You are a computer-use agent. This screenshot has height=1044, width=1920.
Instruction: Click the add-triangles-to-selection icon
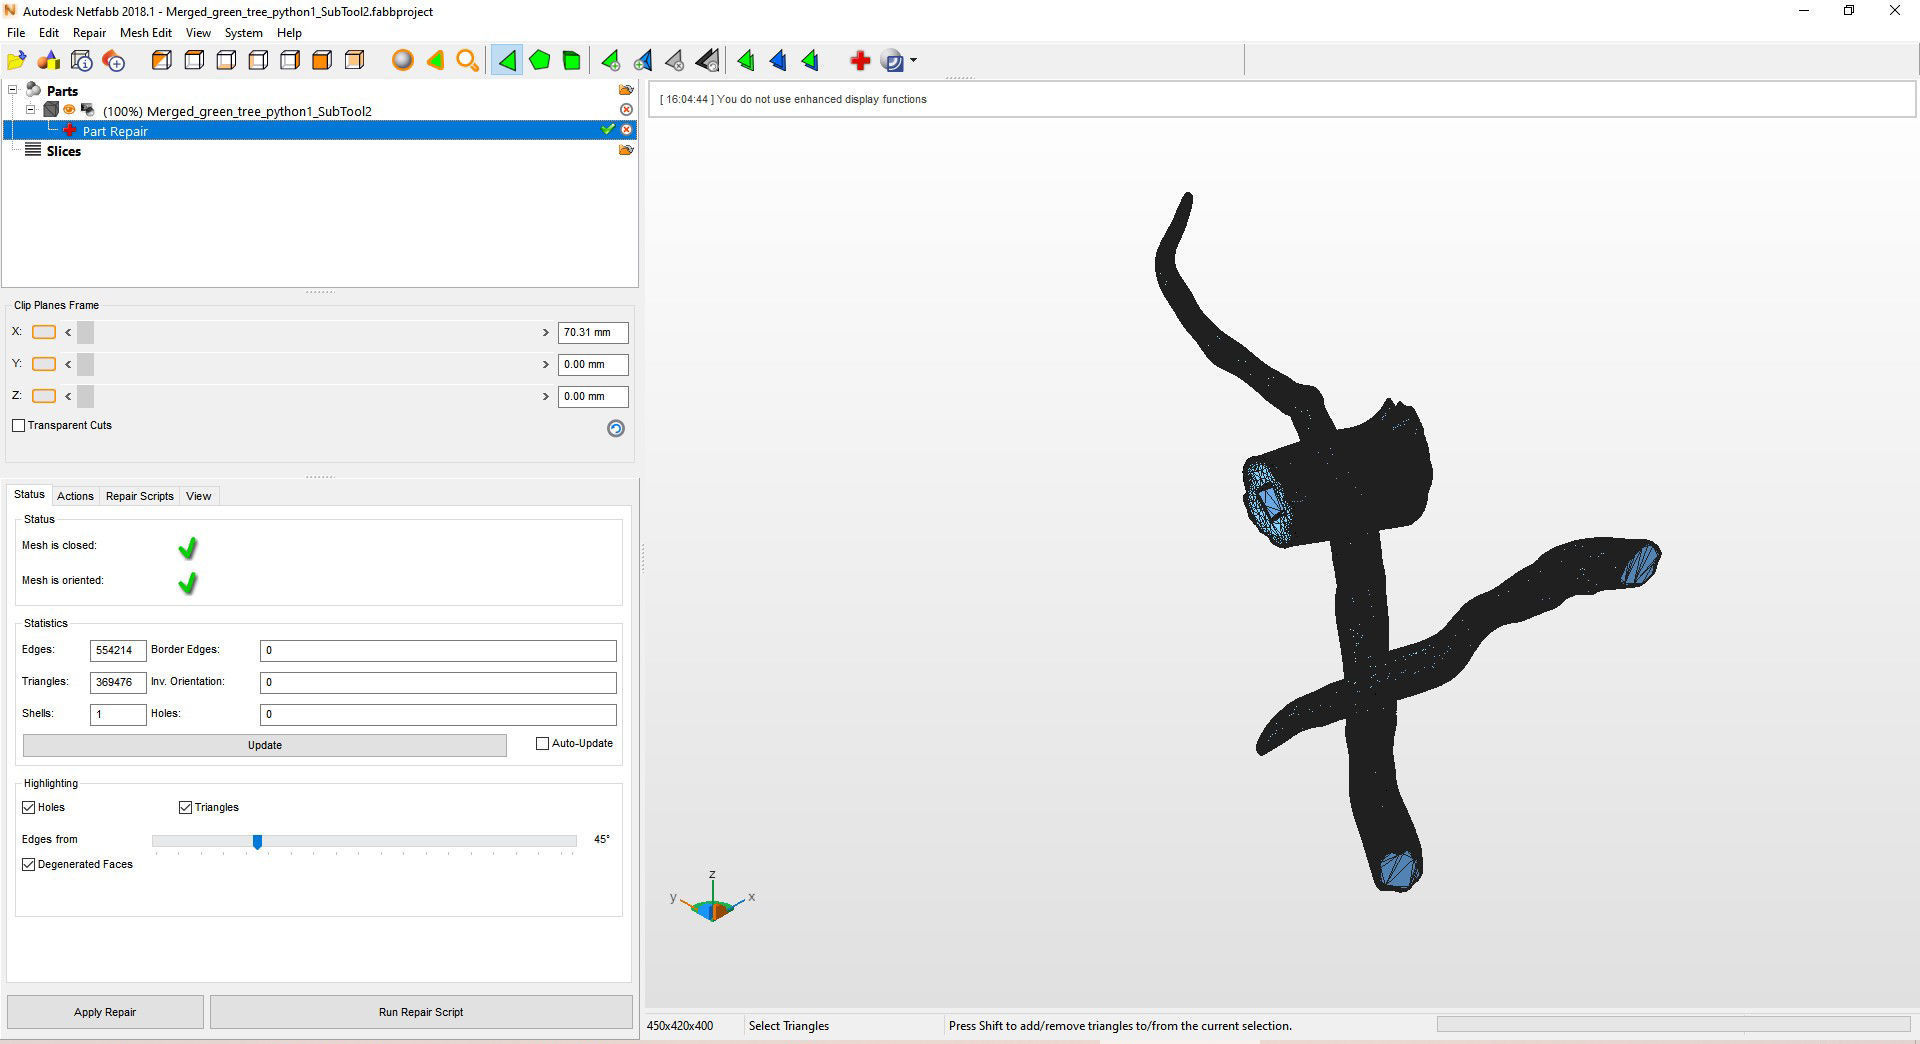tap(611, 60)
